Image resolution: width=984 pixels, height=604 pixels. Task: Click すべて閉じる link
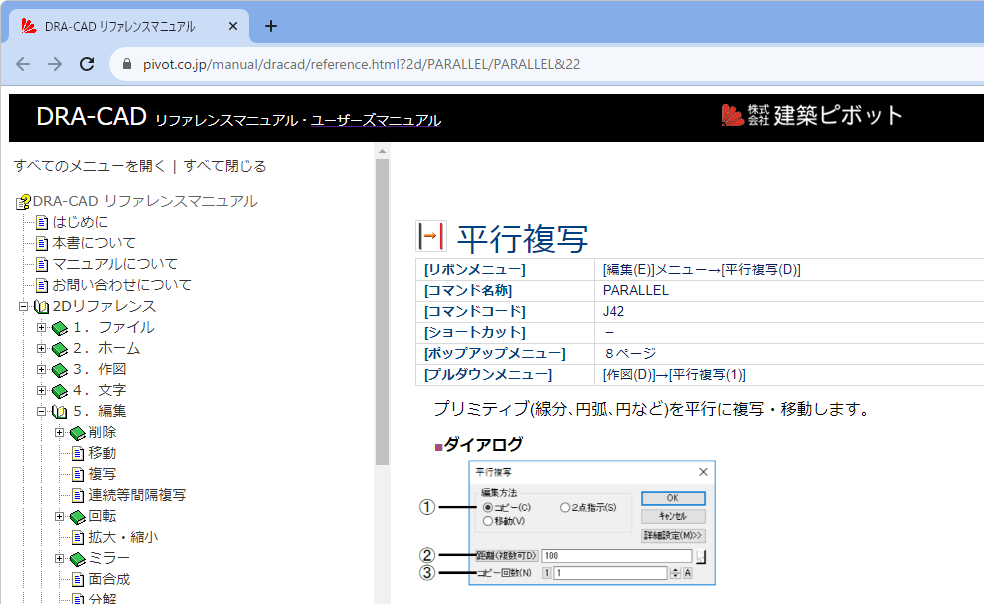tap(225, 166)
